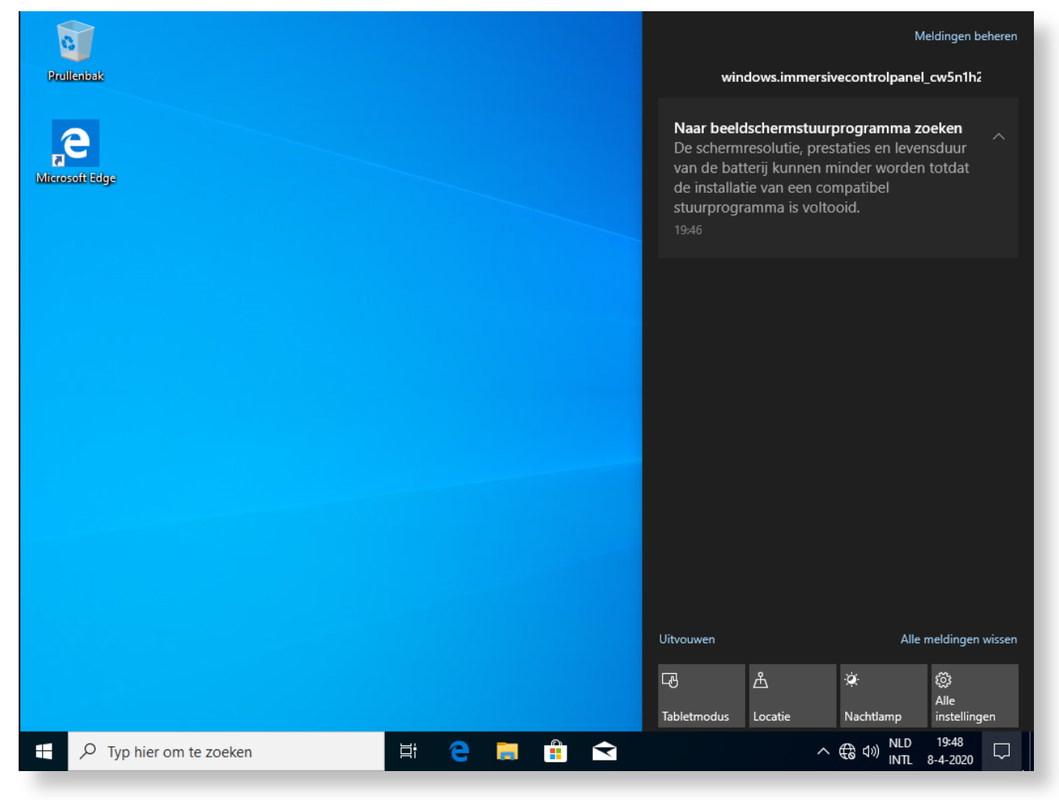Open the Alle instellingen tile
1059x800 pixels.
[975, 696]
